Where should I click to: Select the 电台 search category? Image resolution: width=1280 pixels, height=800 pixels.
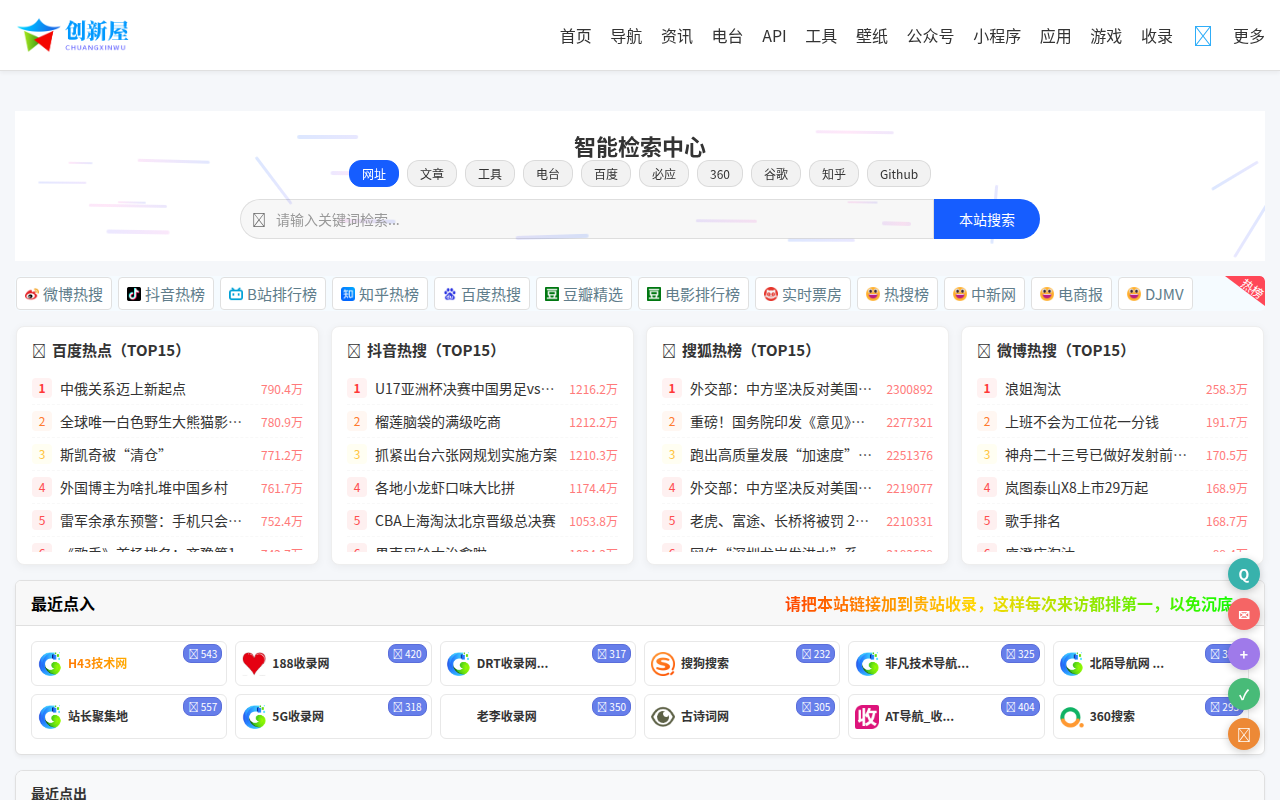point(548,174)
